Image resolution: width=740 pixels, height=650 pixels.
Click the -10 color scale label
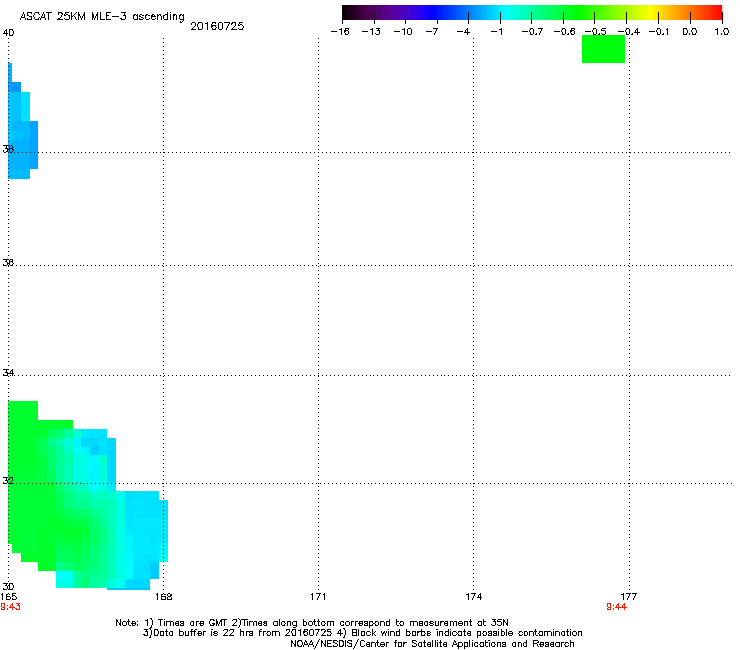(x=403, y=32)
